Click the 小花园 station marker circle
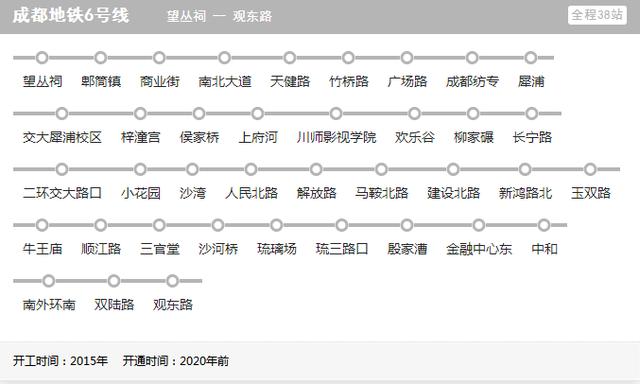The image size is (640, 384). pyautogui.click(x=140, y=169)
